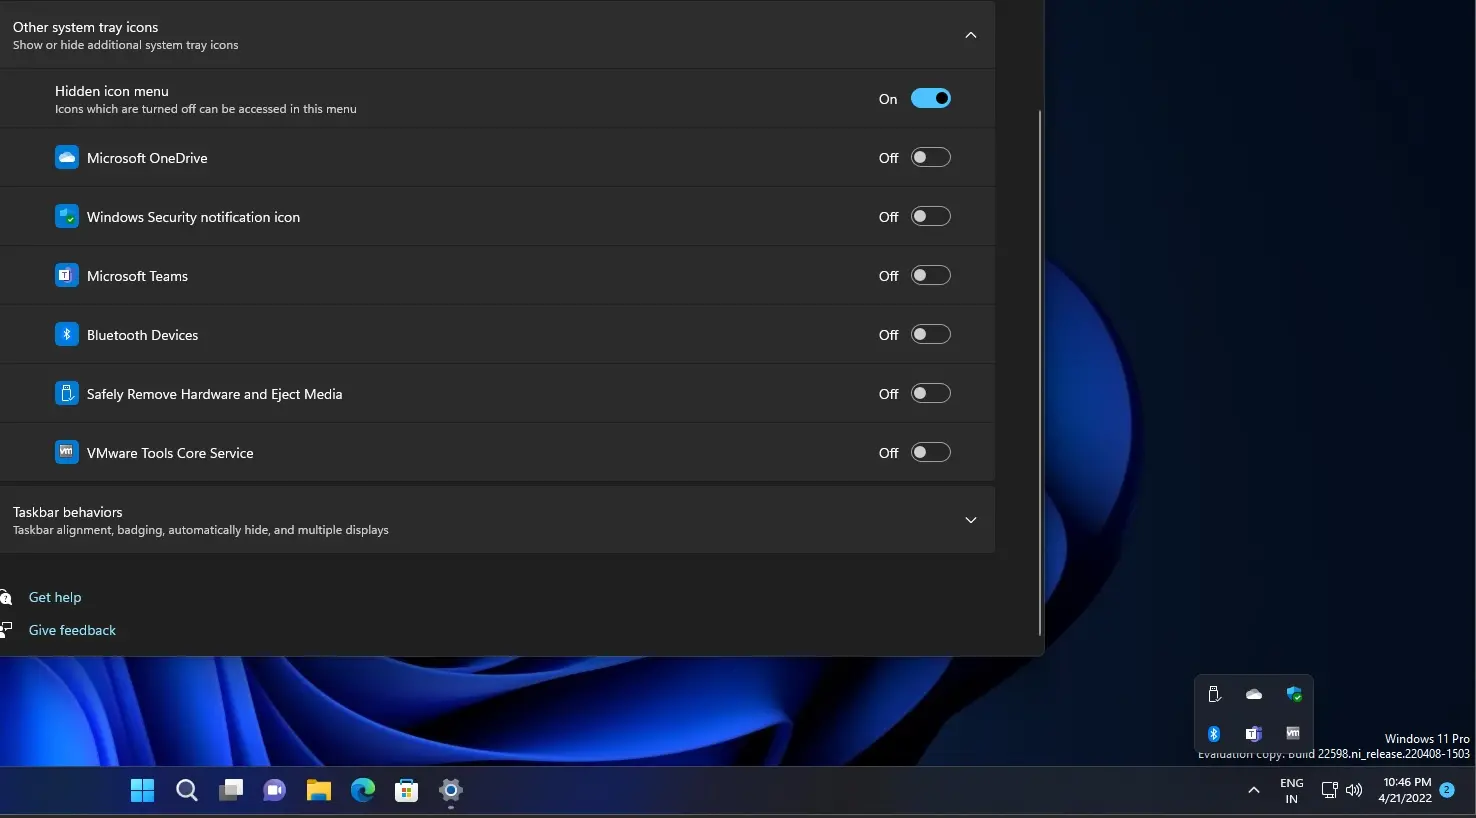Click the Get help link
The height and width of the screenshot is (818, 1476).
click(55, 597)
